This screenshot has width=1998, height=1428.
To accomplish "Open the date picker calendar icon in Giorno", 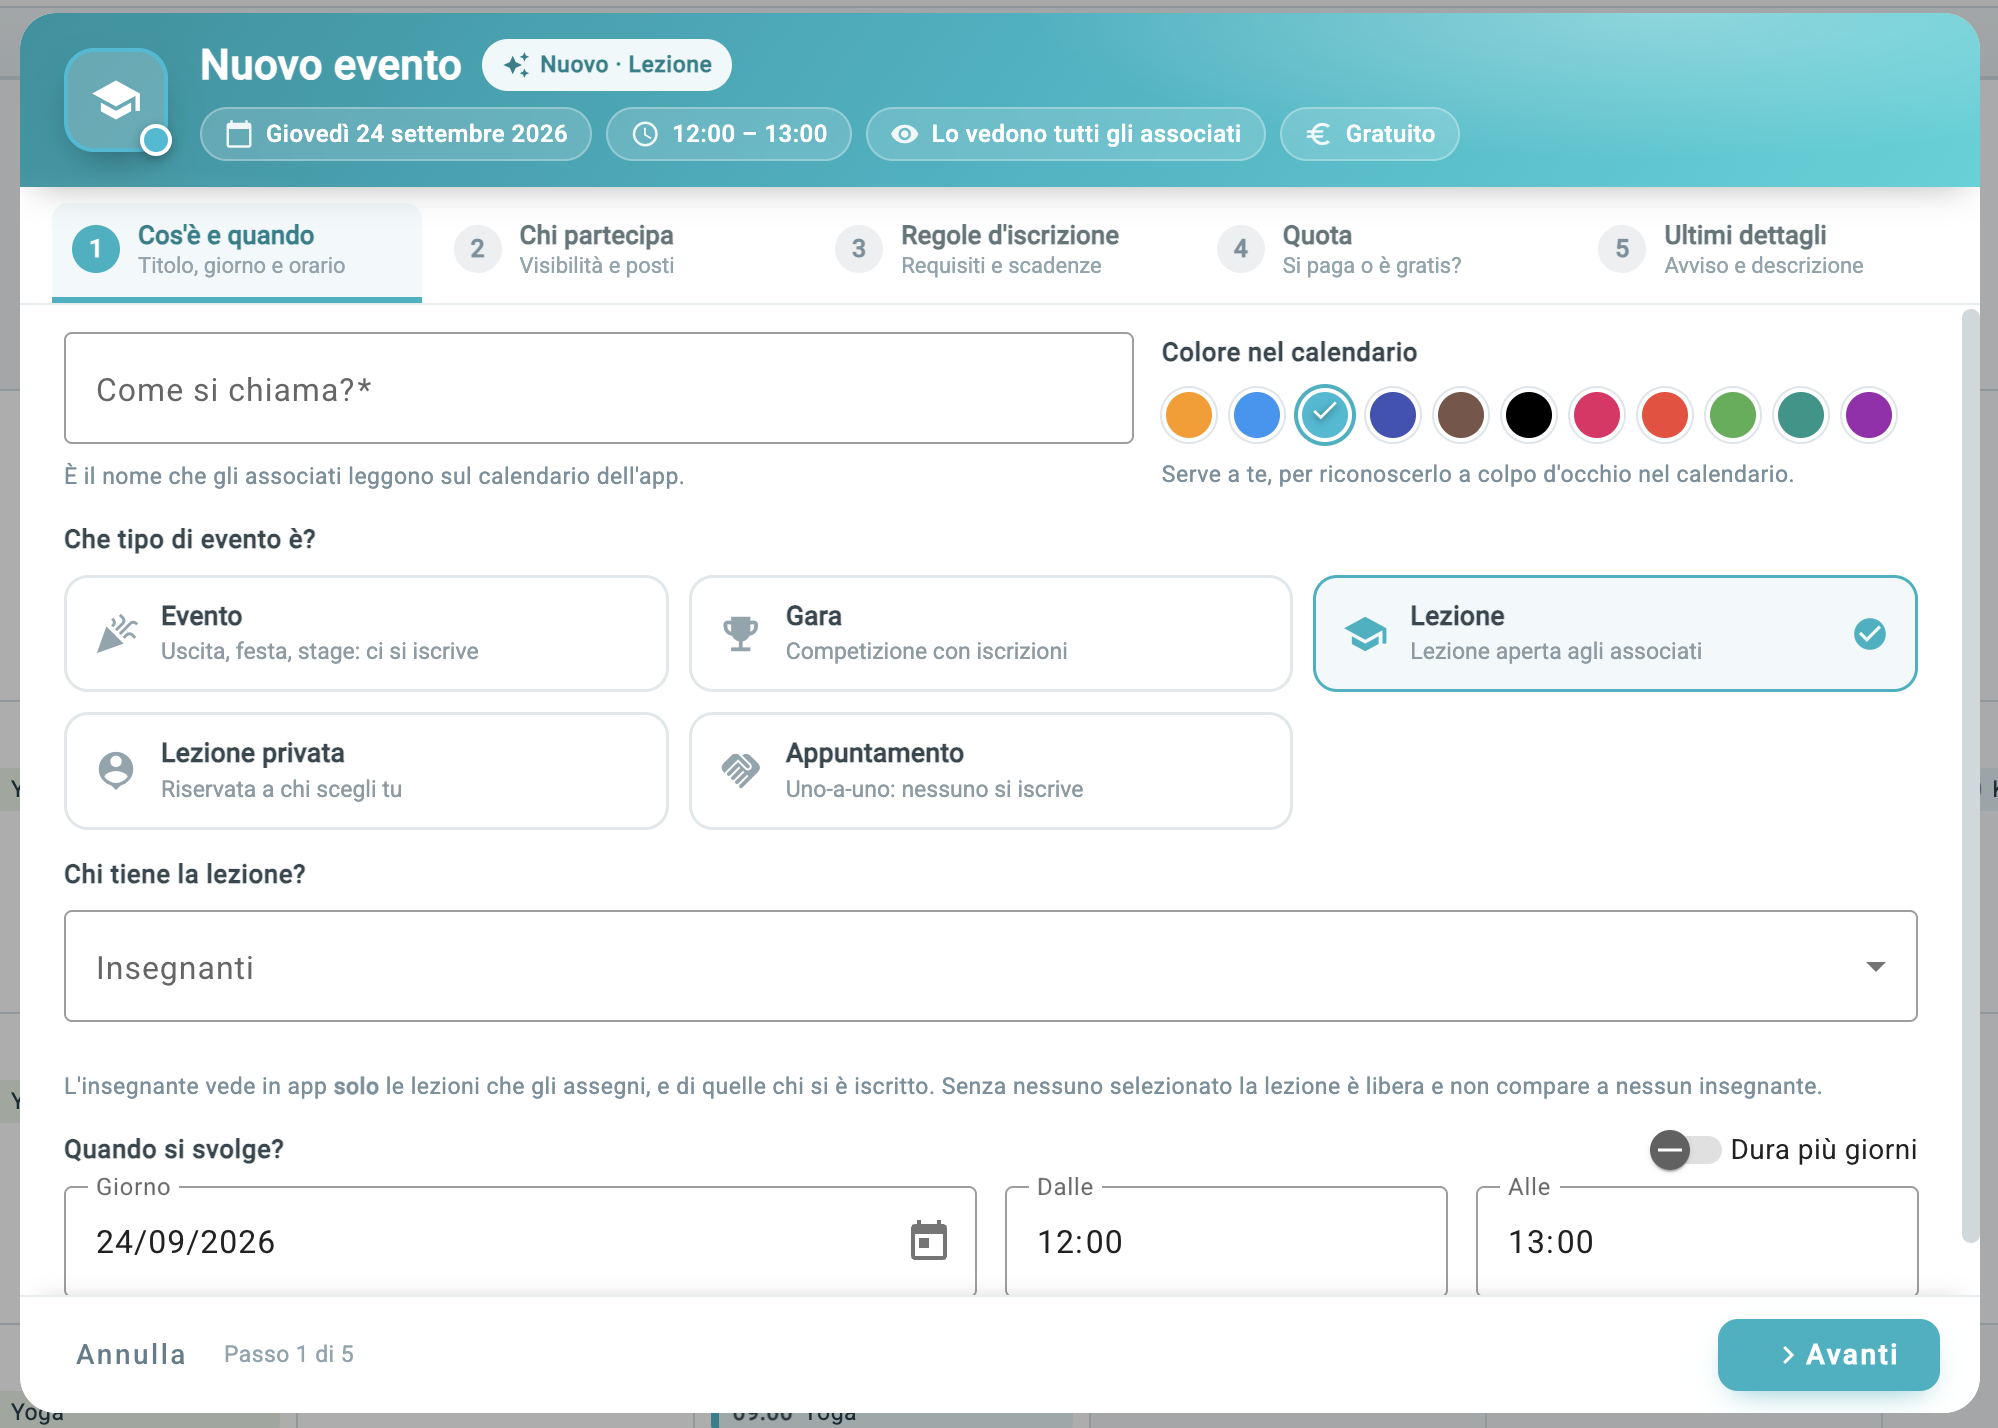I will coord(928,1241).
